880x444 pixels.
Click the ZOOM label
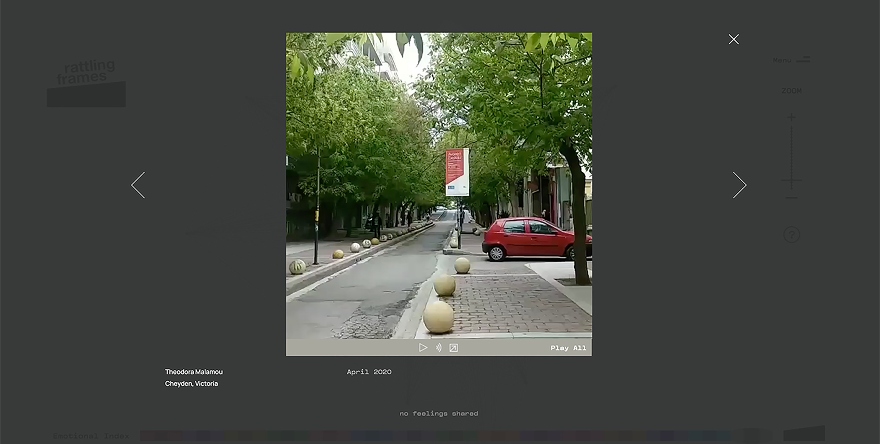pos(791,91)
